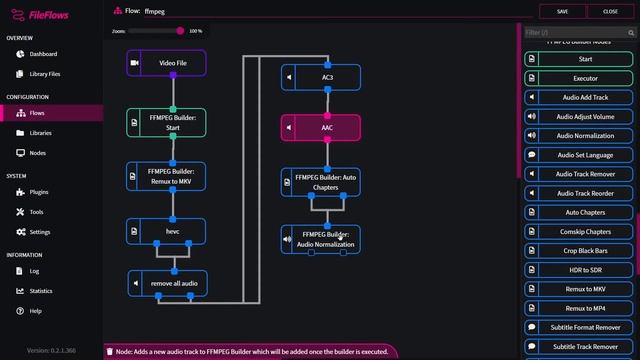640x360 pixels.
Task: Choose Audio Track Reorder in palette
Action: (579, 193)
